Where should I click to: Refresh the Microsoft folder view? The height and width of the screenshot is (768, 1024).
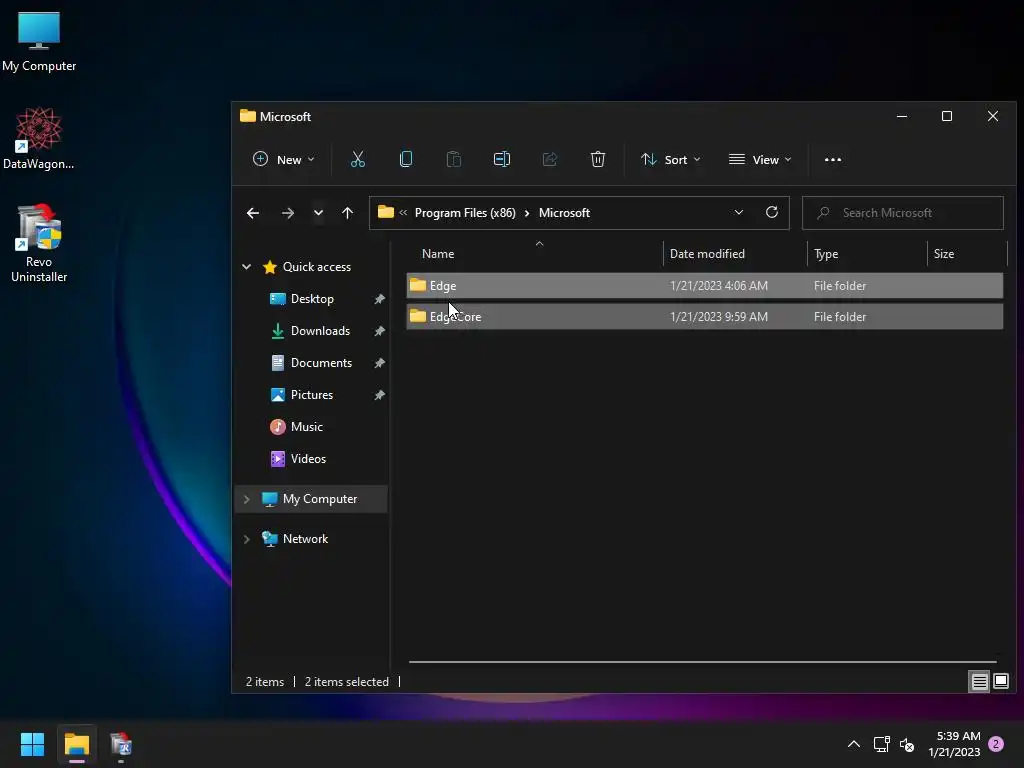(x=772, y=212)
